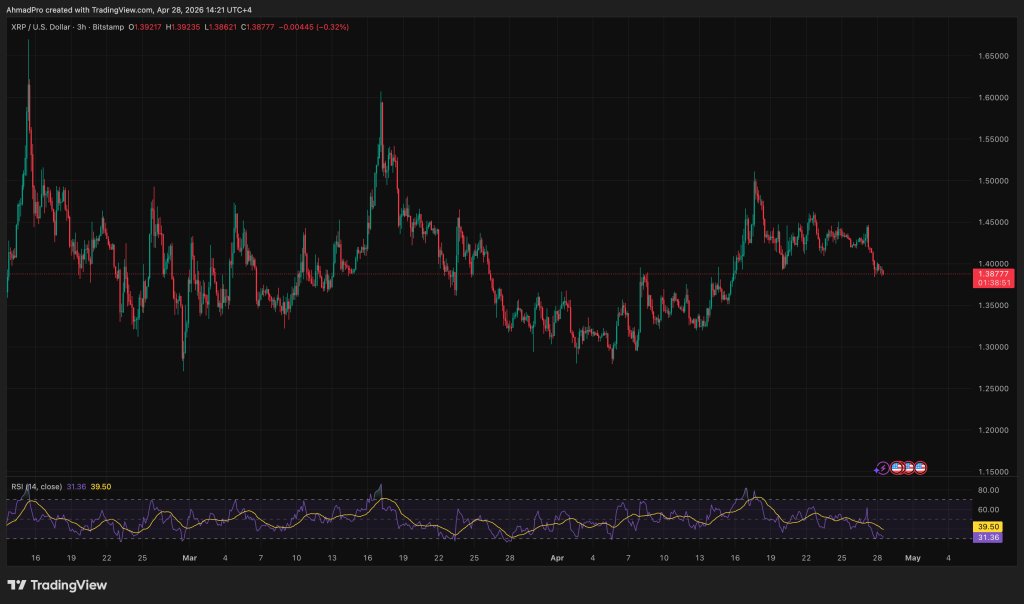Click the middle US flag event icon
The width and height of the screenshot is (1024, 604).
click(909, 467)
